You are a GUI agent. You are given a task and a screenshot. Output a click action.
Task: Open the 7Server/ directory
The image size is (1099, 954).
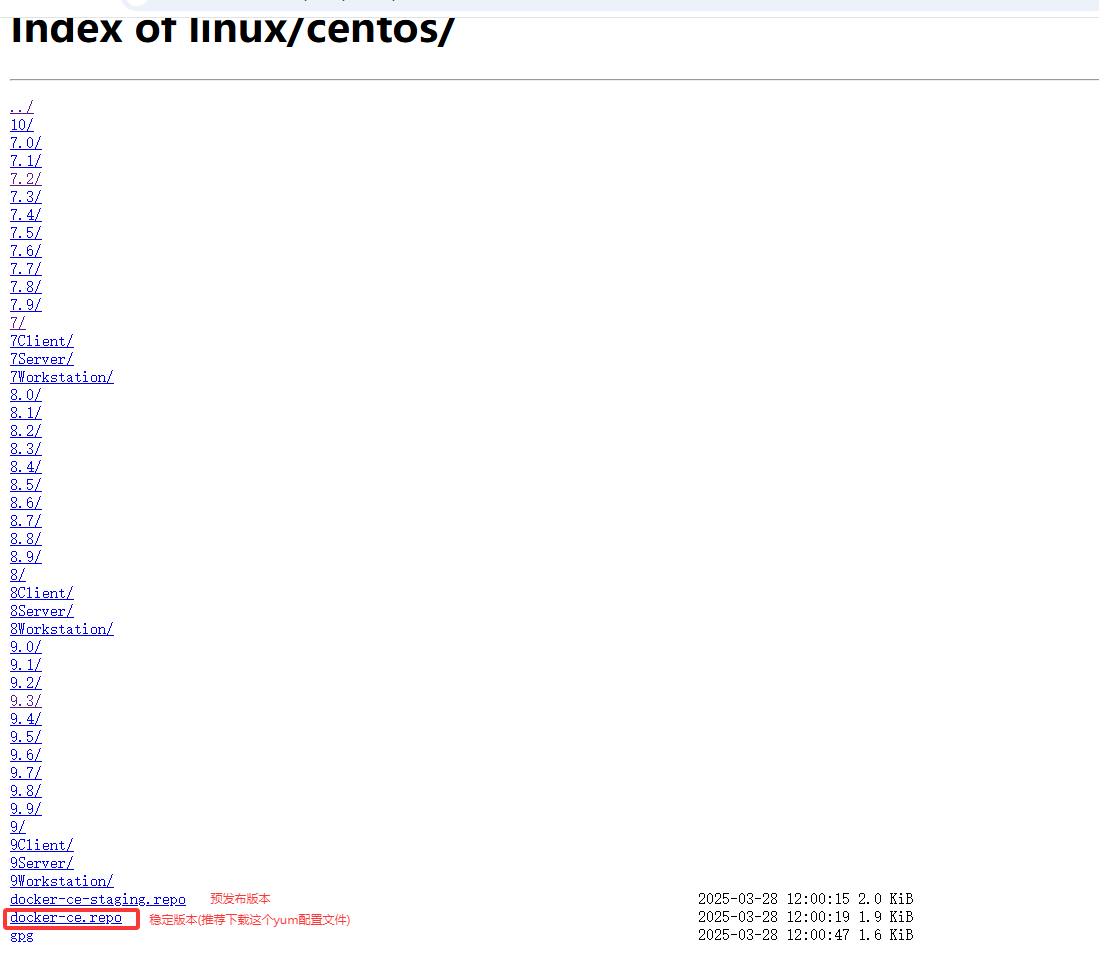(x=41, y=359)
